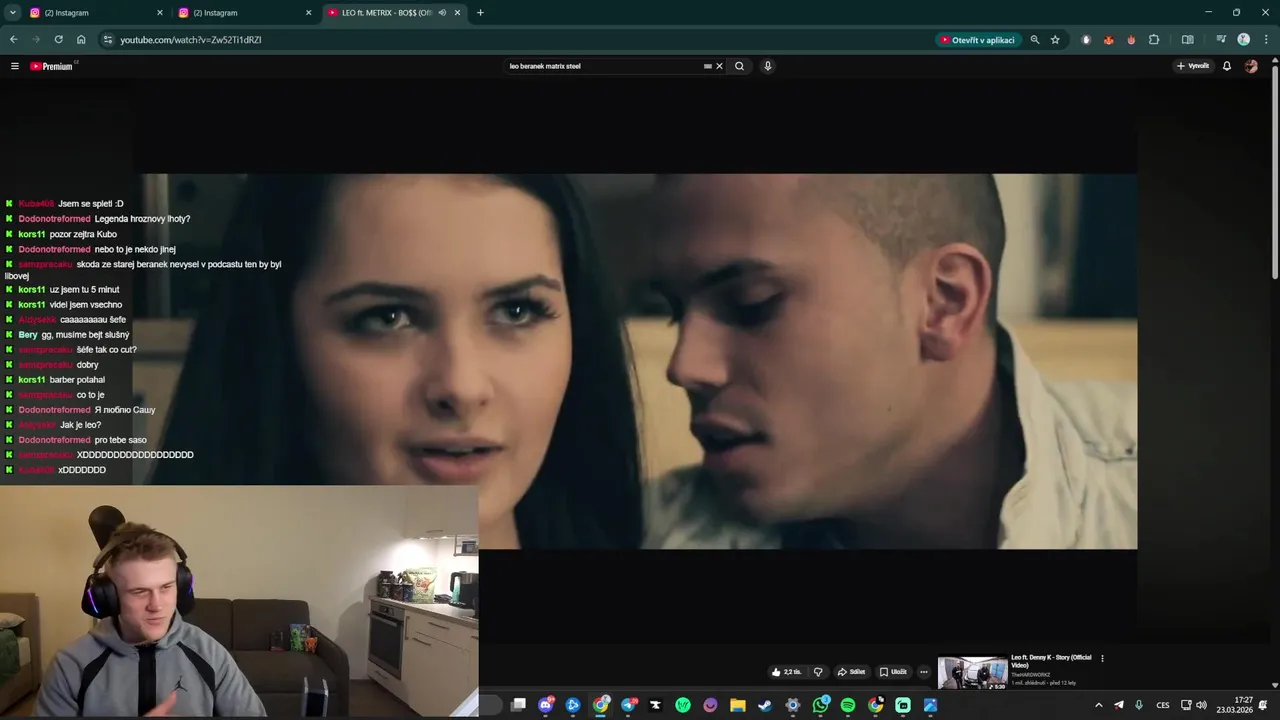The height and width of the screenshot is (720, 1280).
Task: Open the Chrome three-dot menu
Action: click(1265, 40)
